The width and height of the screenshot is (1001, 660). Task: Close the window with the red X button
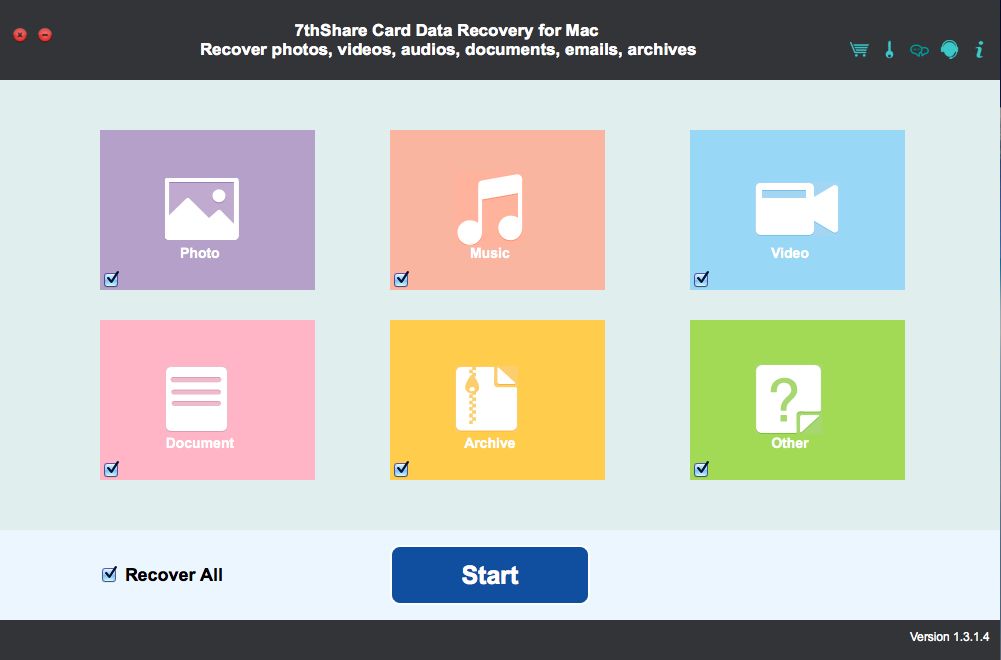pos(20,34)
